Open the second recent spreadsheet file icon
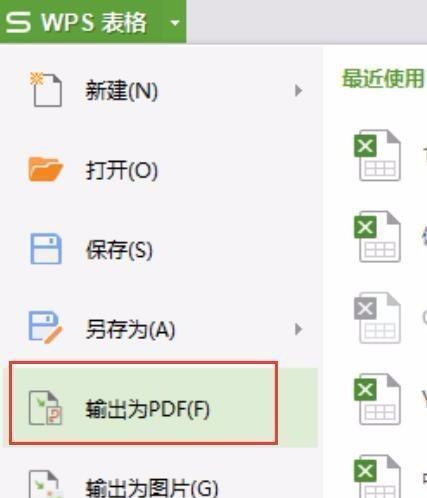The height and width of the screenshot is (498, 427). click(x=377, y=236)
